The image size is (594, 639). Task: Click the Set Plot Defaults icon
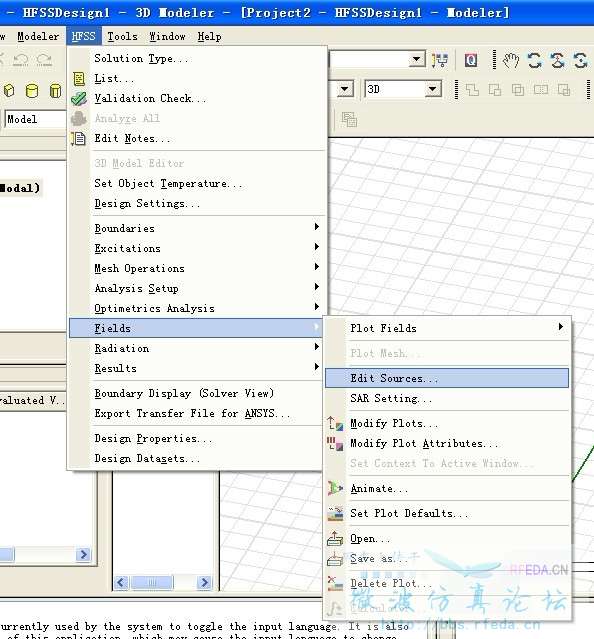[x=335, y=514]
